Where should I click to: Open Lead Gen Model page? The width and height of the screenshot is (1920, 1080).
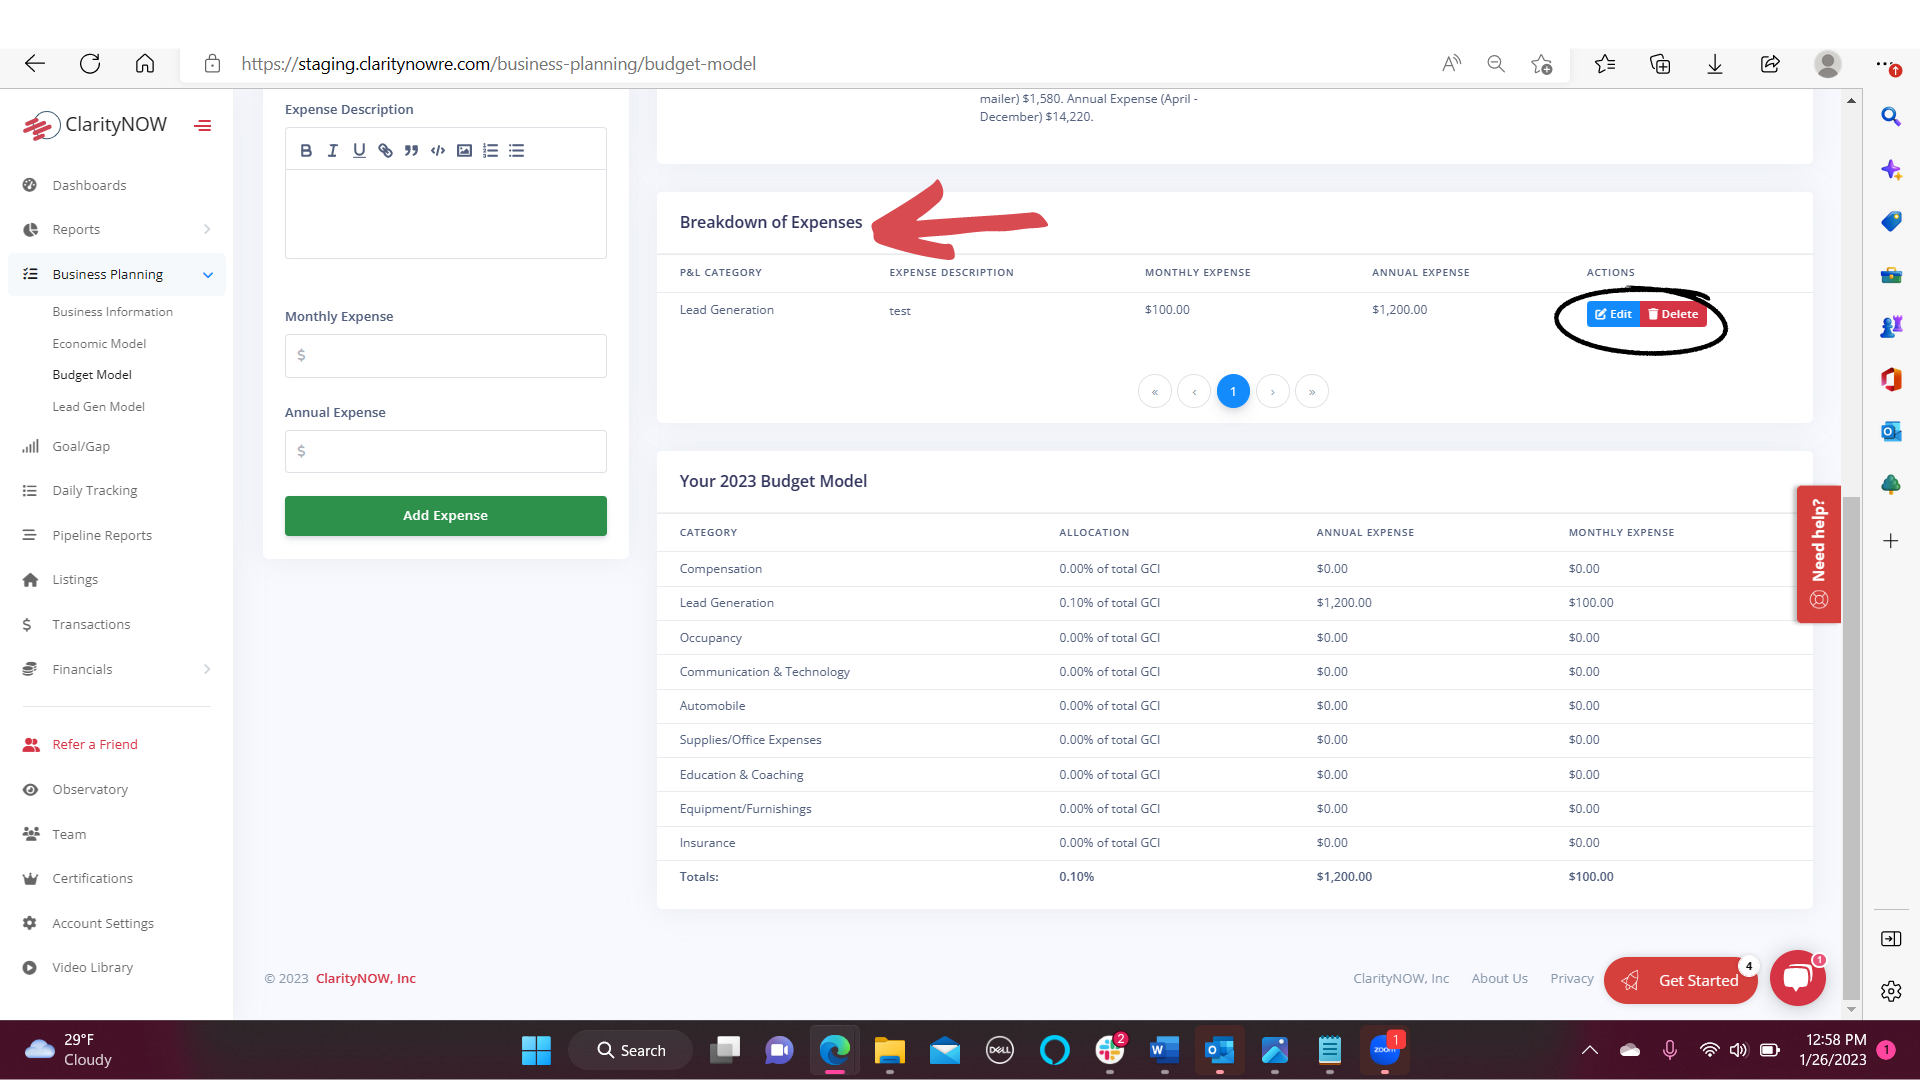98,407
